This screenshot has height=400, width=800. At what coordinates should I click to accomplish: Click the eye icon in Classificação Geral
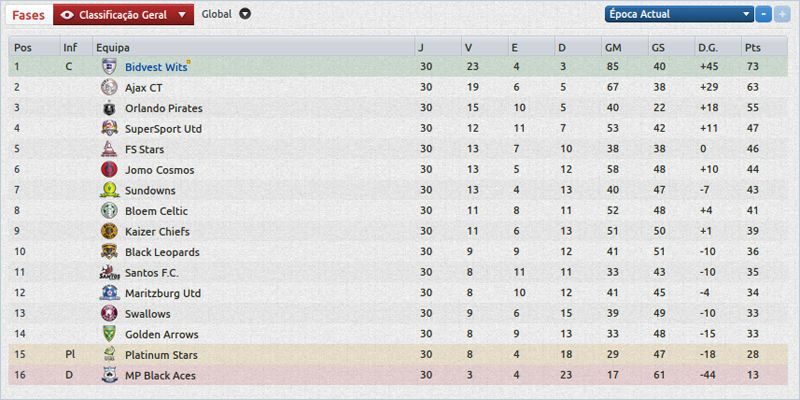tap(67, 15)
